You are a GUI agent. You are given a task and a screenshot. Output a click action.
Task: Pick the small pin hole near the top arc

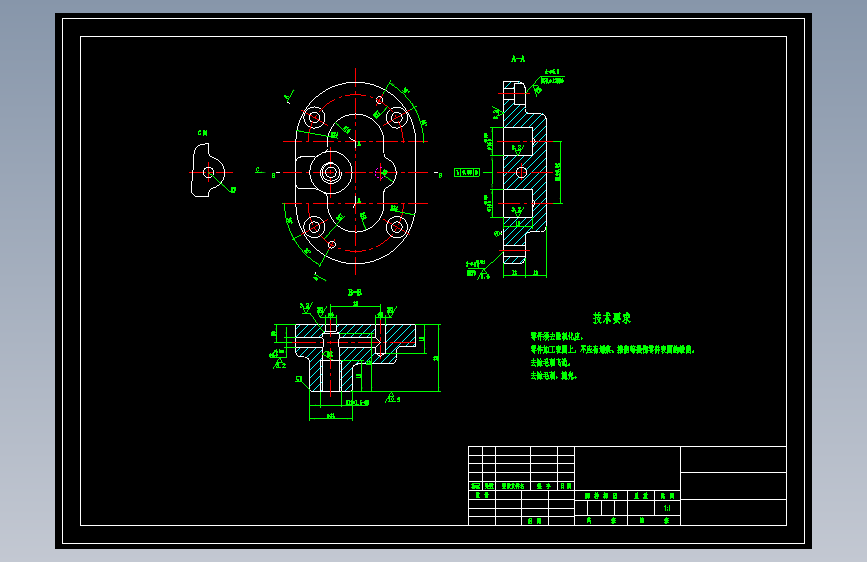[379, 100]
